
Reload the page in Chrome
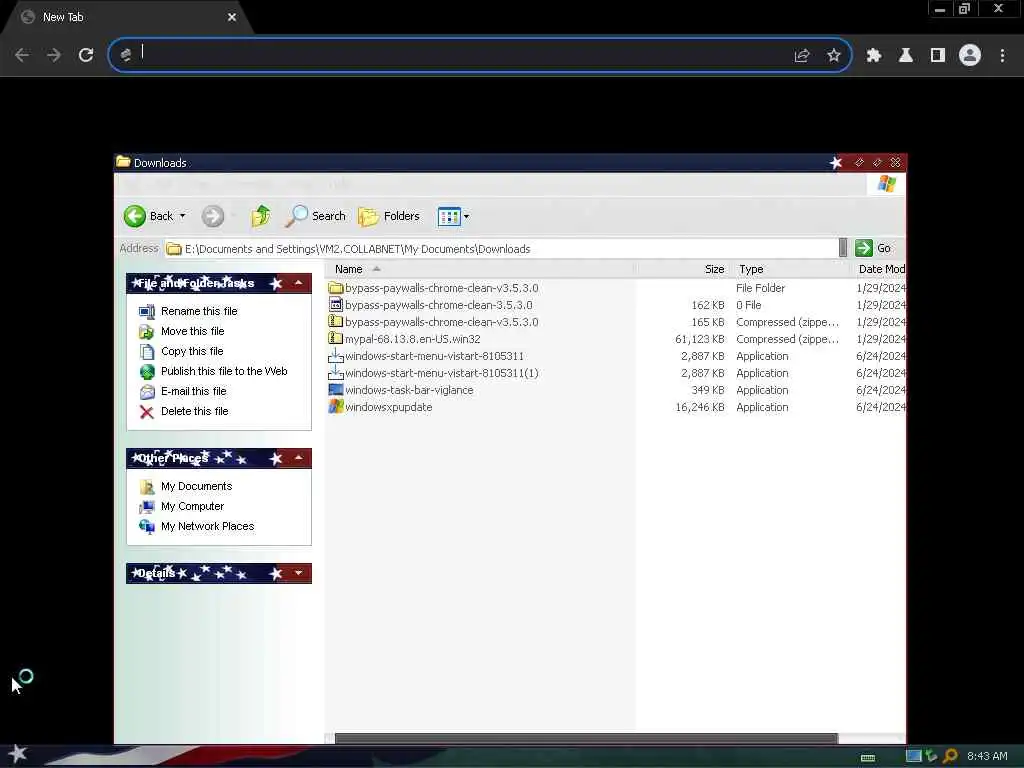(86, 55)
